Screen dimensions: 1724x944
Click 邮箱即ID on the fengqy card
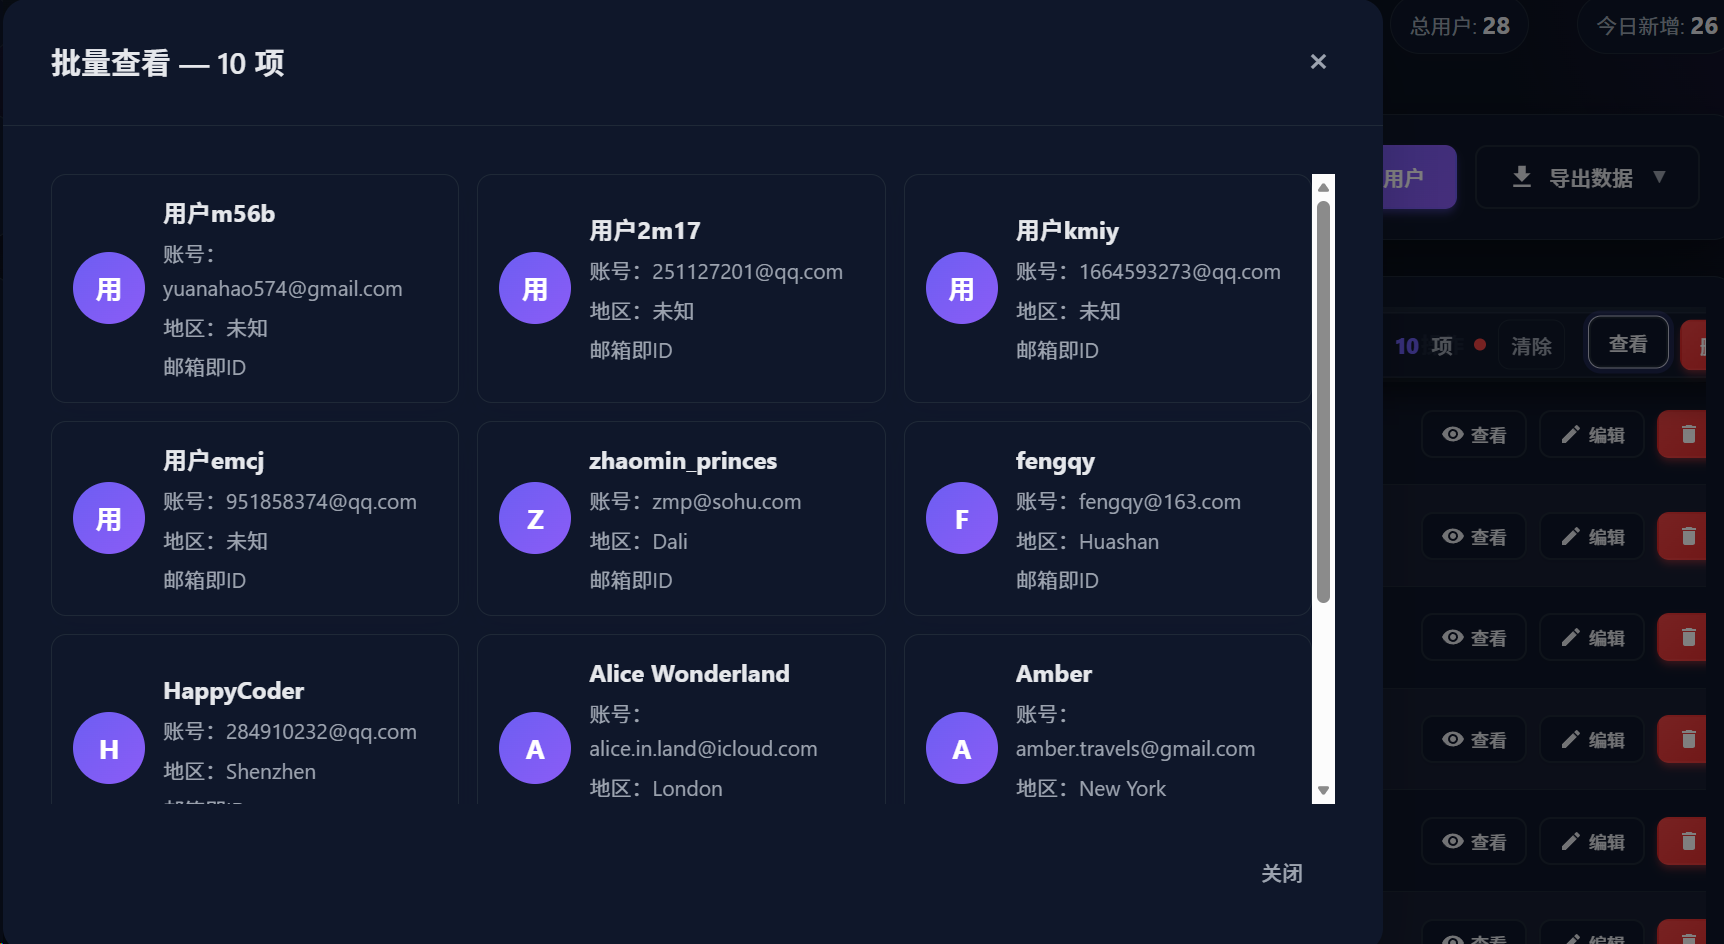[x=1057, y=580]
